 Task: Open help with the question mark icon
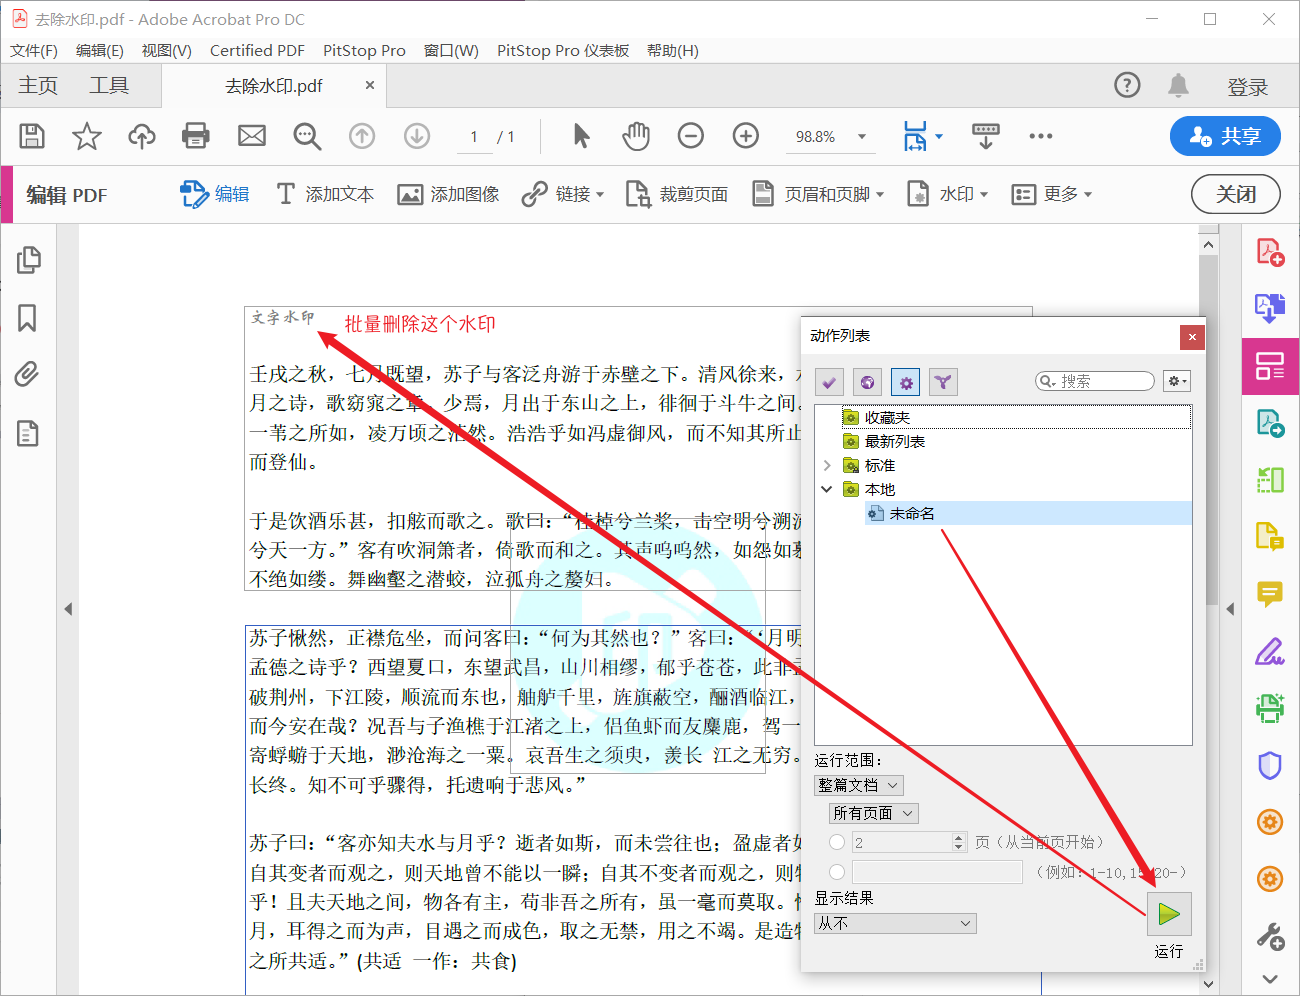tap(1127, 86)
